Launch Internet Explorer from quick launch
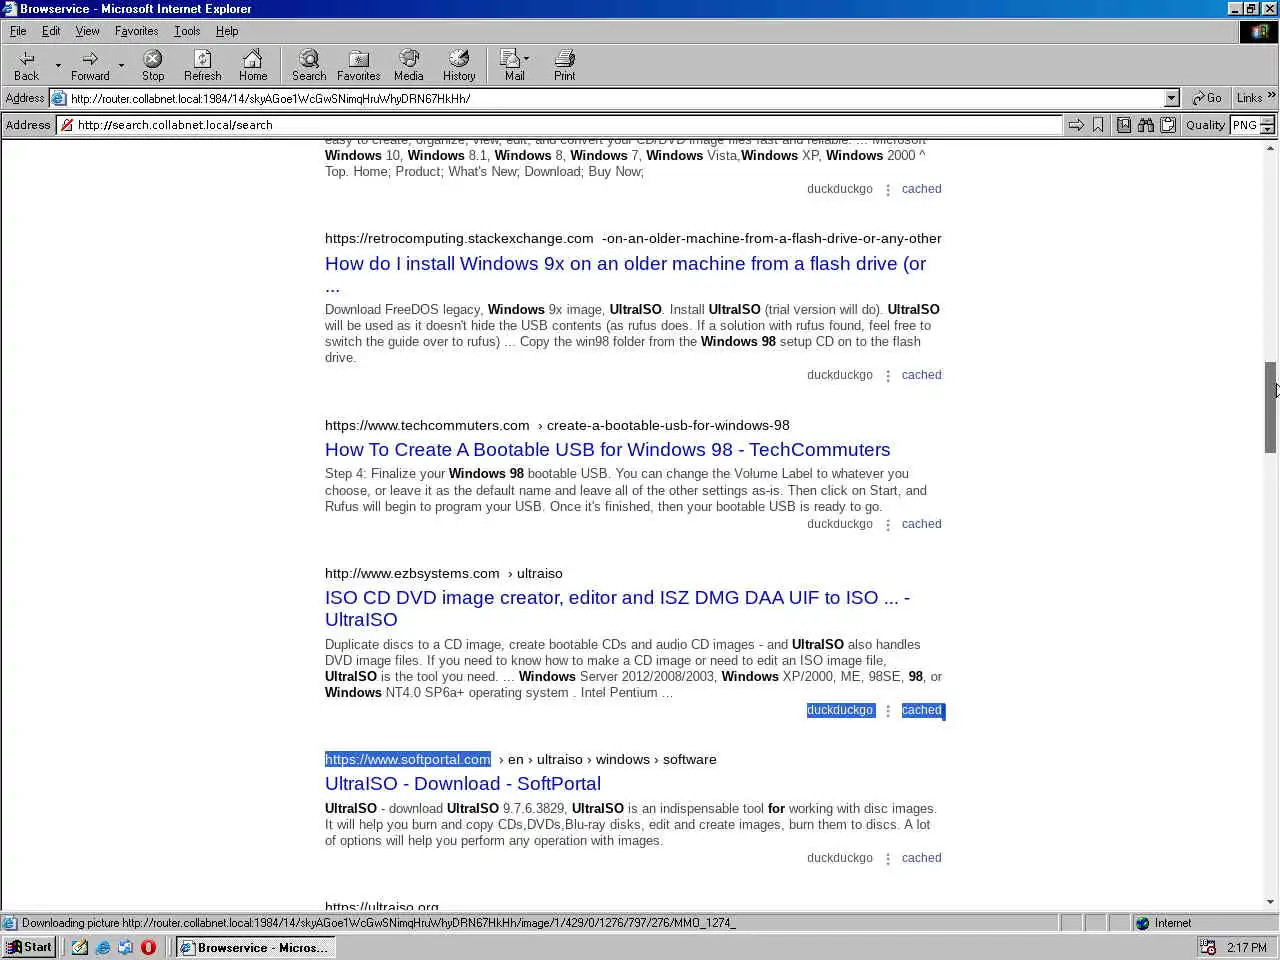Image resolution: width=1280 pixels, height=960 pixels. click(103, 947)
